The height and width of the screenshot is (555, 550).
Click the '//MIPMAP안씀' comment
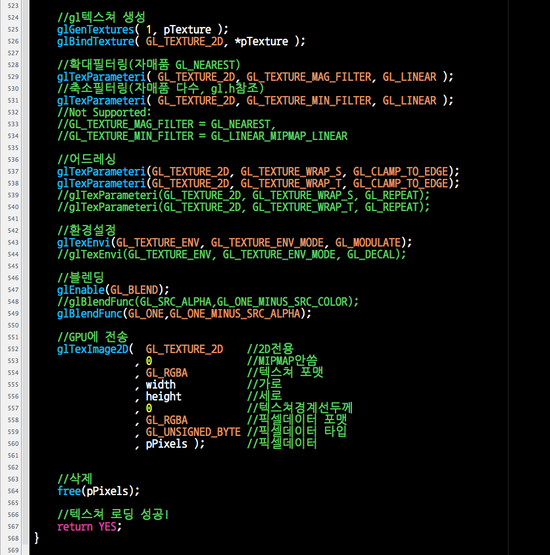tap(282, 361)
